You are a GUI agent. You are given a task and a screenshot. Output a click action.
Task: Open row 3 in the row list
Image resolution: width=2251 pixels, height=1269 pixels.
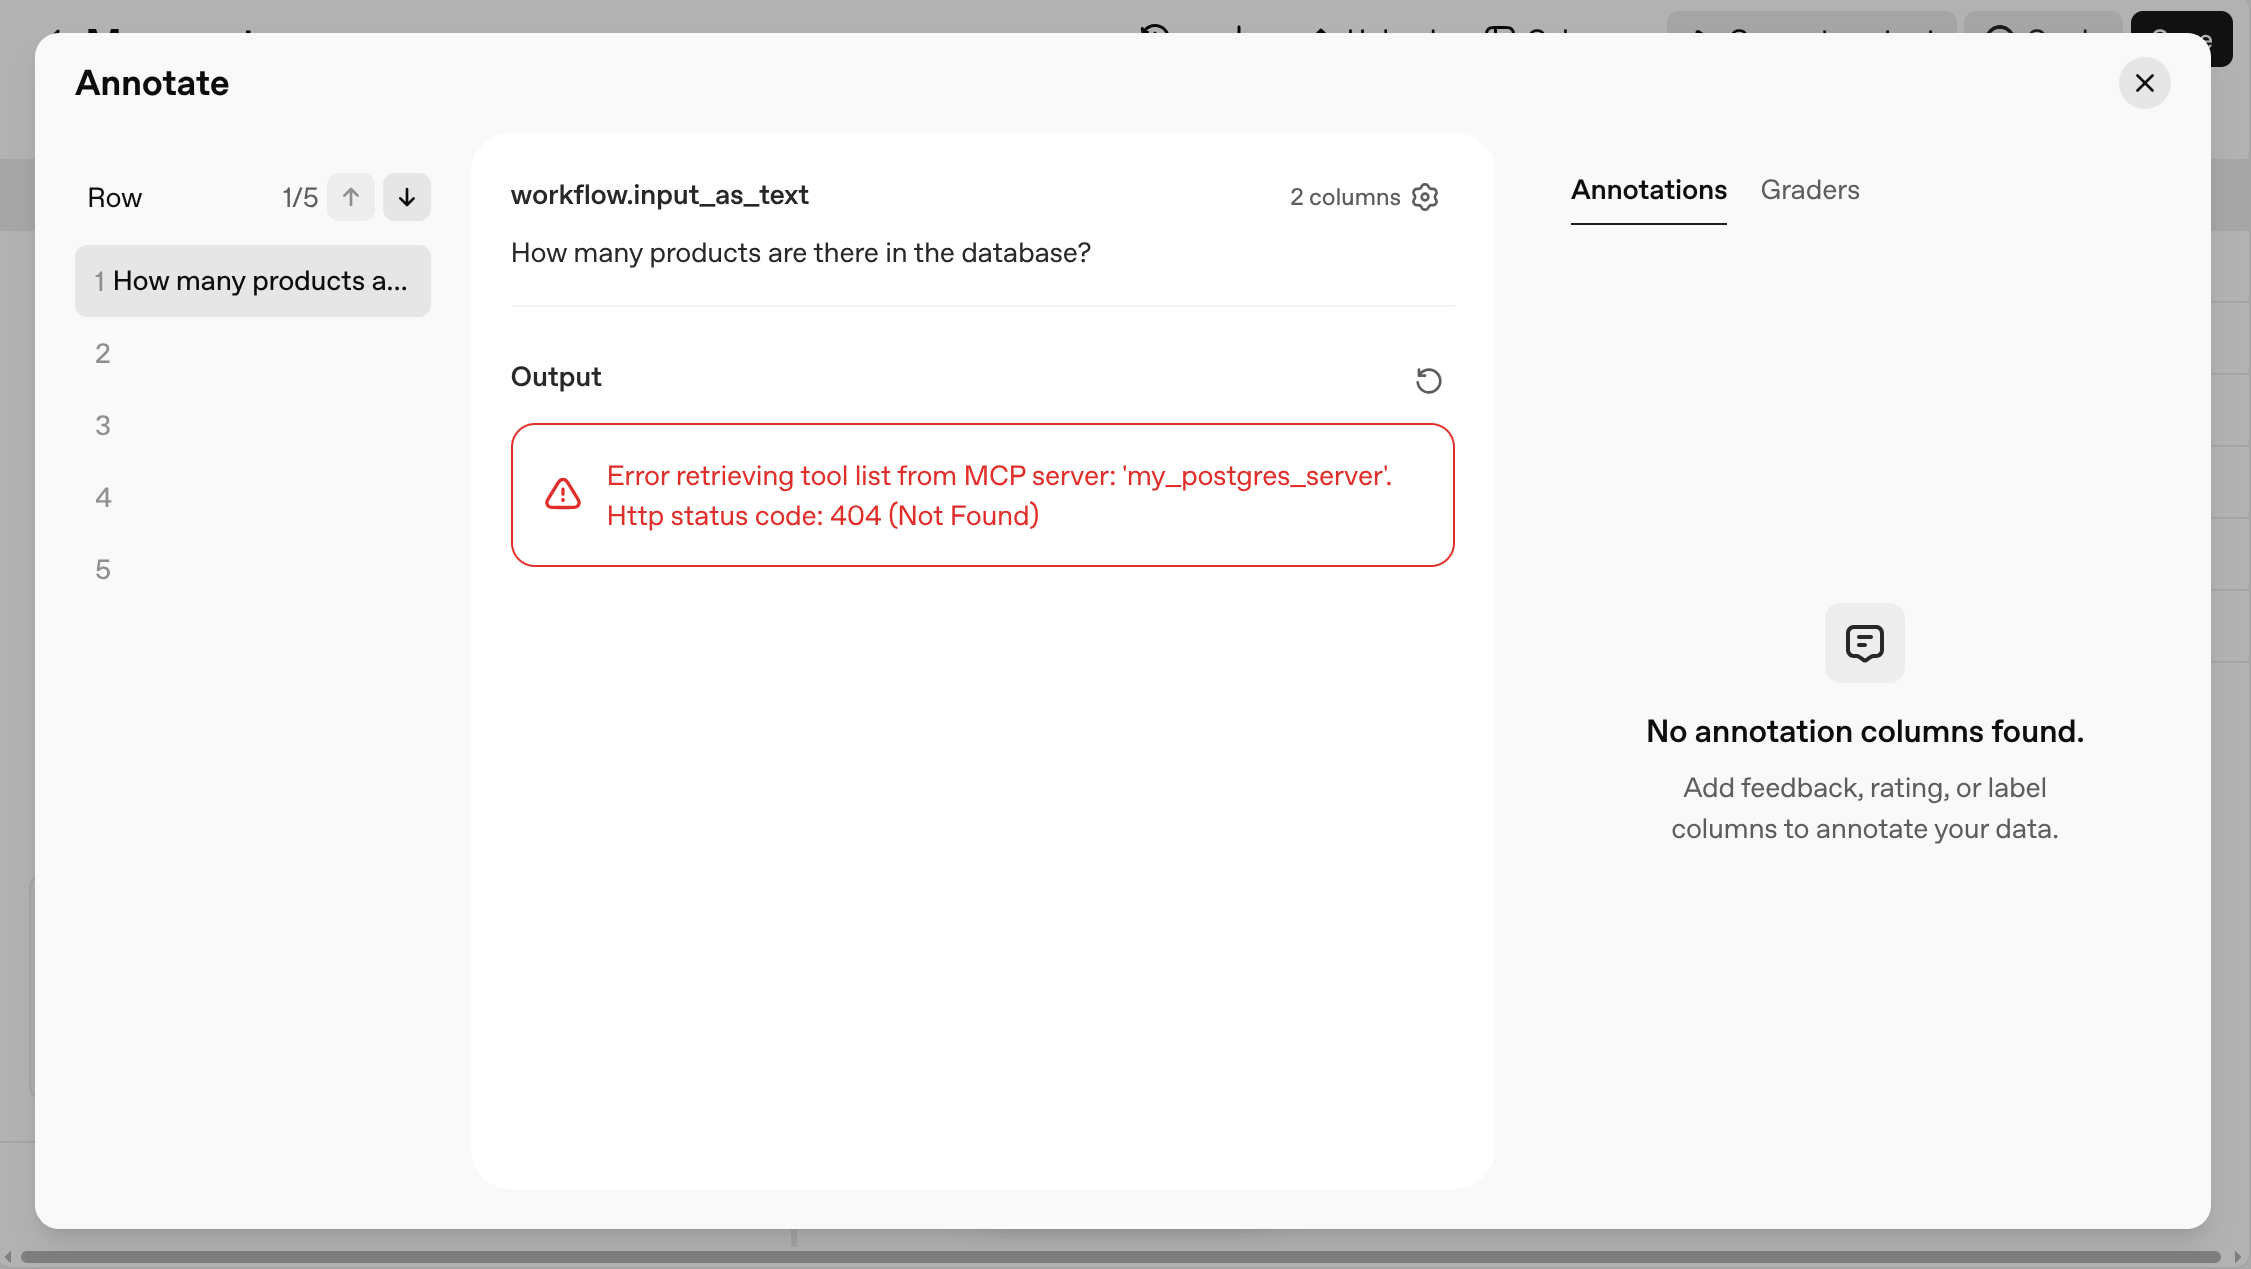point(103,425)
